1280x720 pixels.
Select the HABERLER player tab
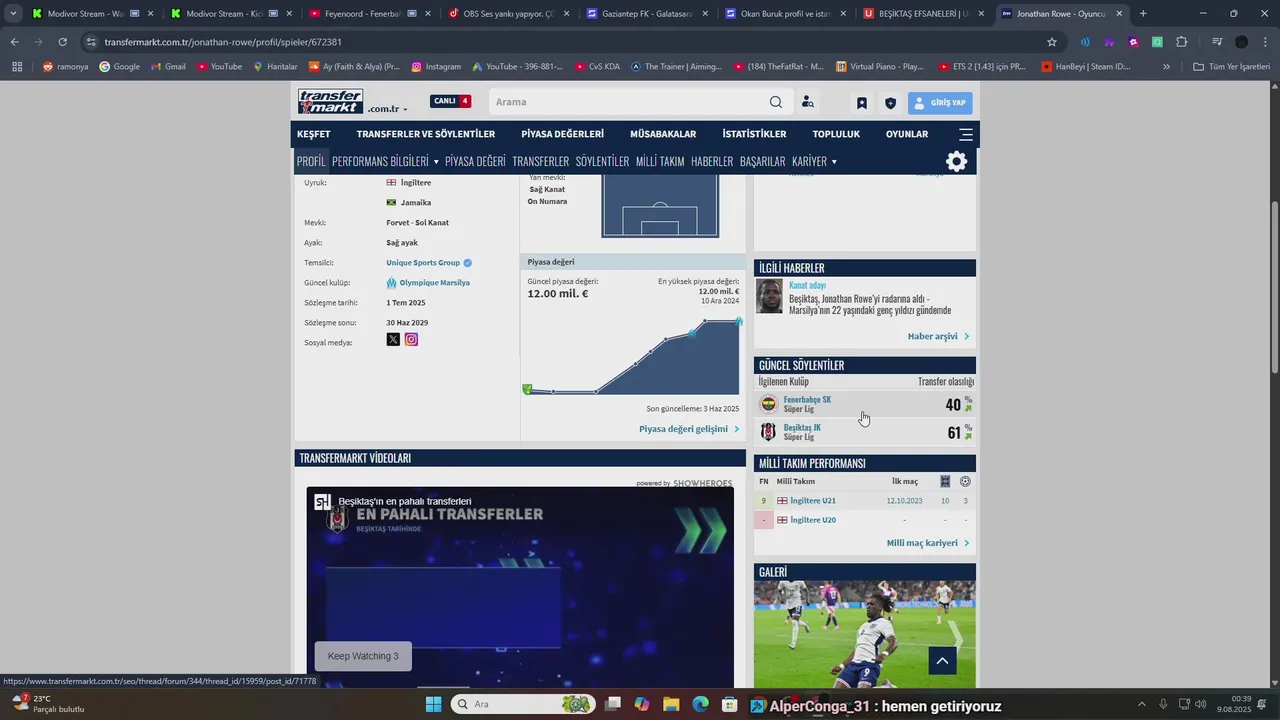pos(712,161)
